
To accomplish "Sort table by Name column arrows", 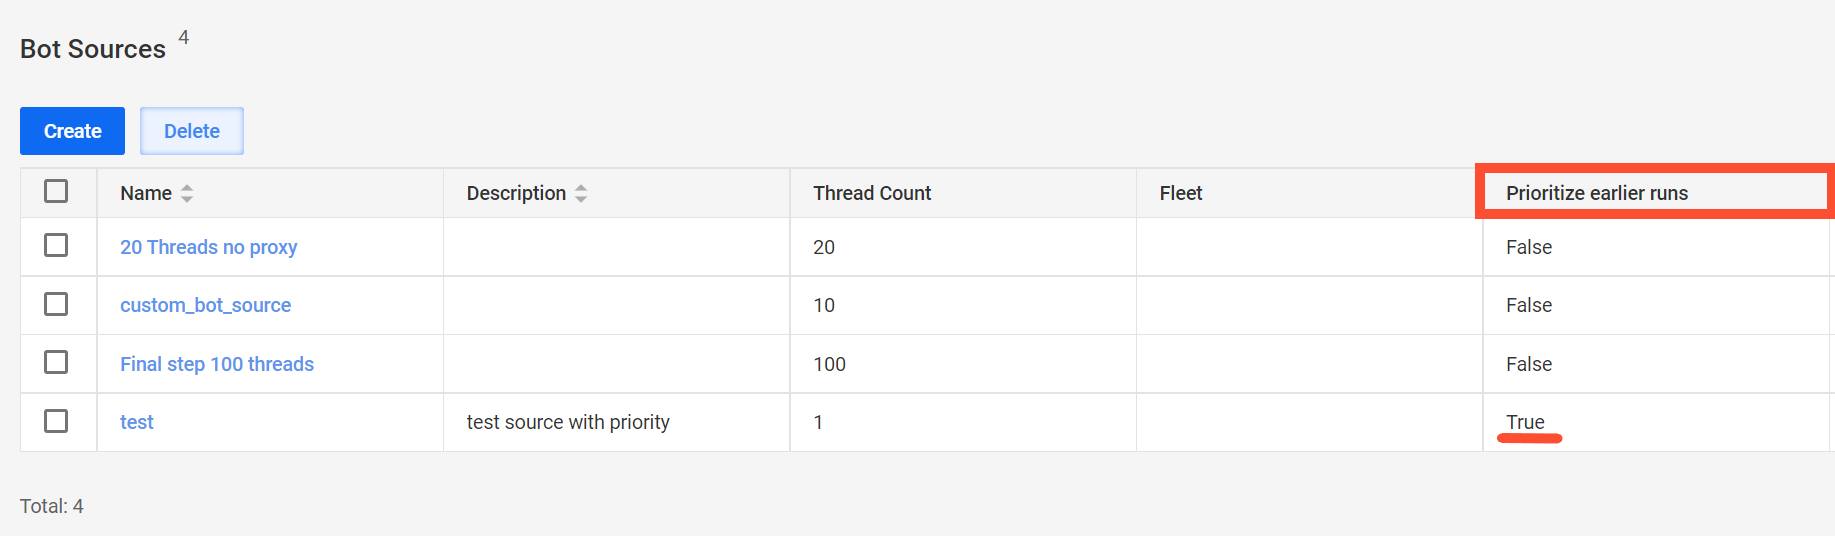I will 187,194.
